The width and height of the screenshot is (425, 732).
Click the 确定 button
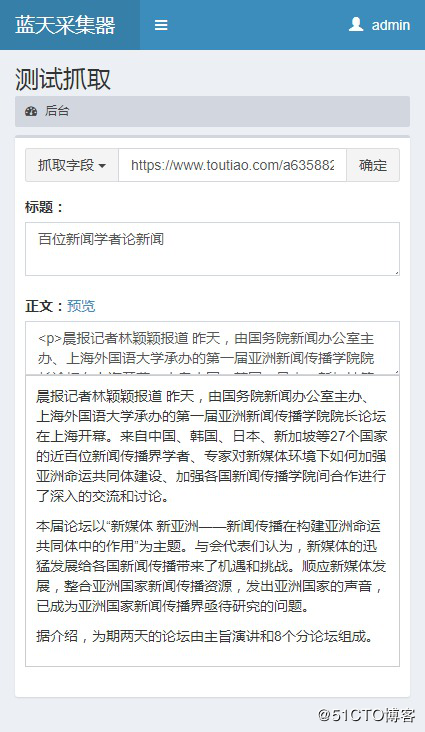pos(373,165)
